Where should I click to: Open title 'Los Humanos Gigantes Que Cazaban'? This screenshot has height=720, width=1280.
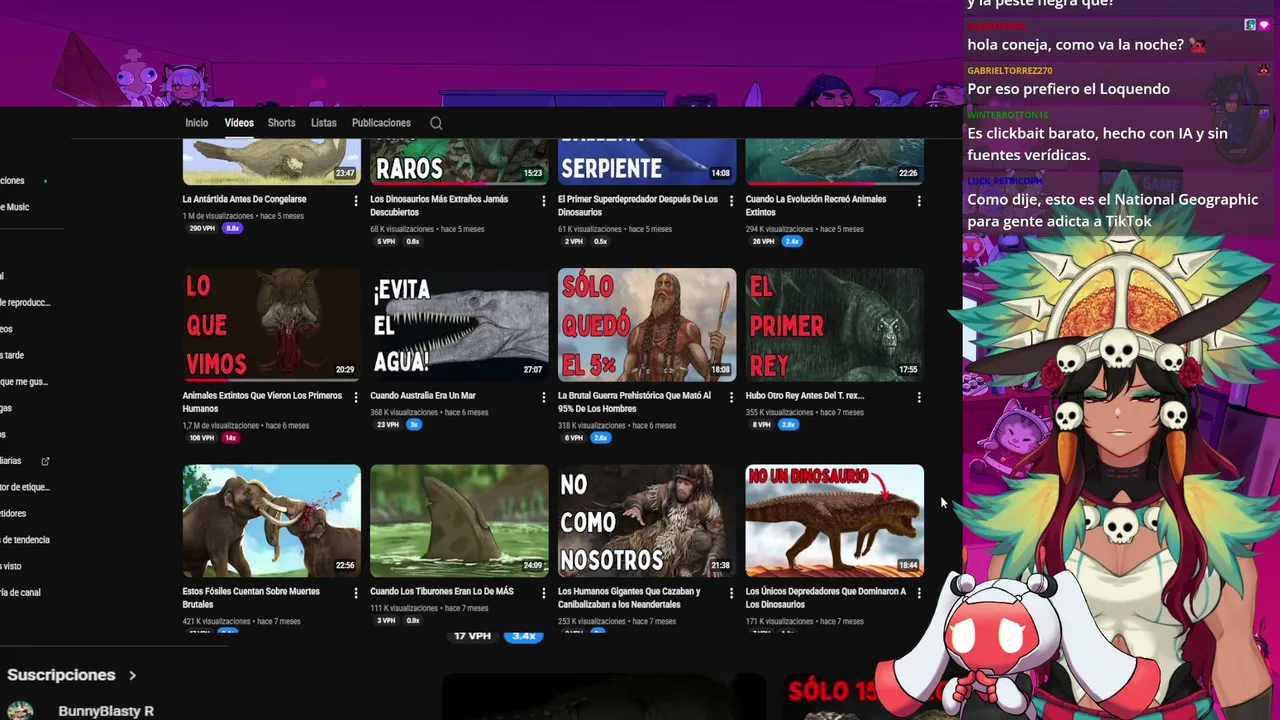629,598
